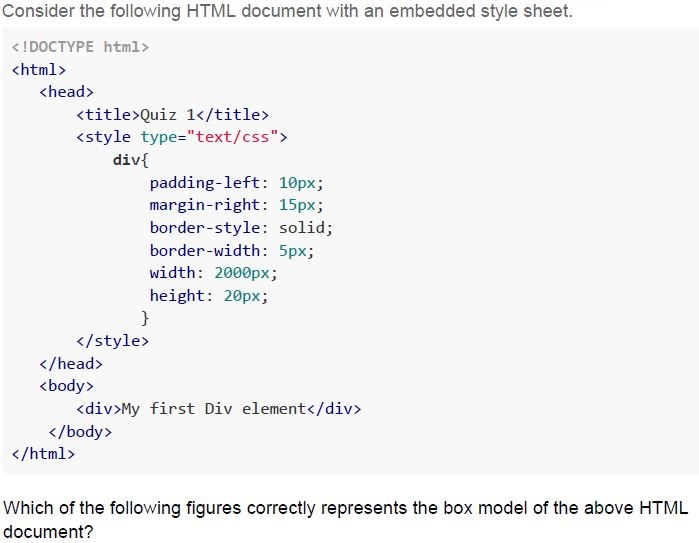Click the closing style tag
Image resolution: width=699 pixels, height=543 pixels.
click(x=112, y=341)
